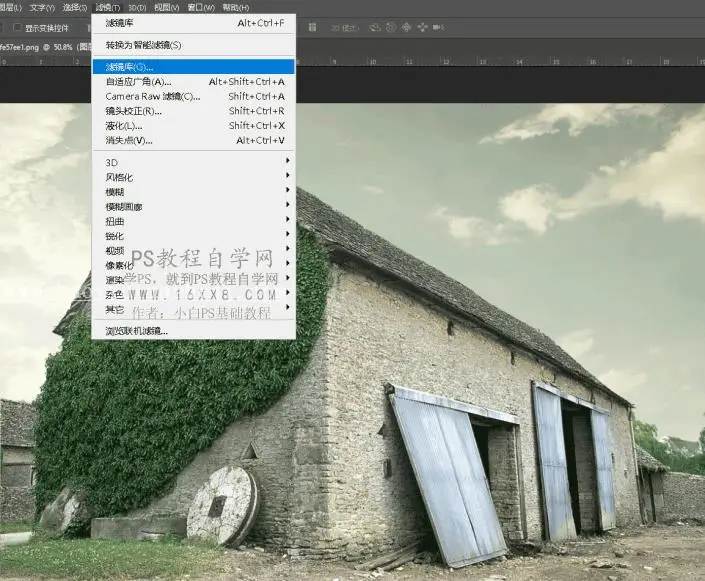Toggle the 显示变换控件 checkbox

[18, 27]
